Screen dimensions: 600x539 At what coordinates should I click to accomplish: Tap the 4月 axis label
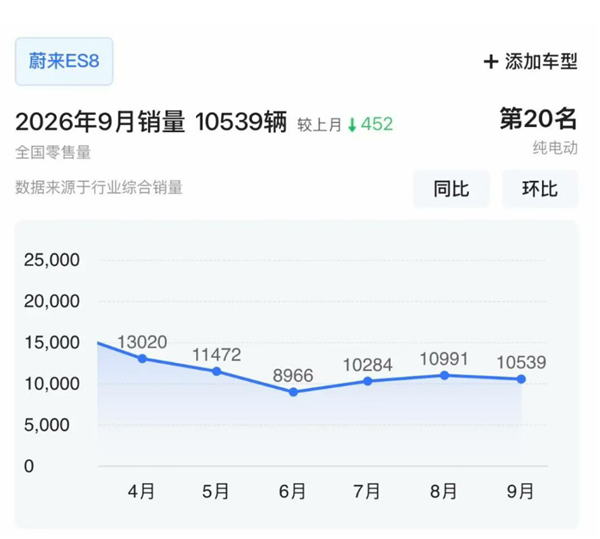coord(141,491)
